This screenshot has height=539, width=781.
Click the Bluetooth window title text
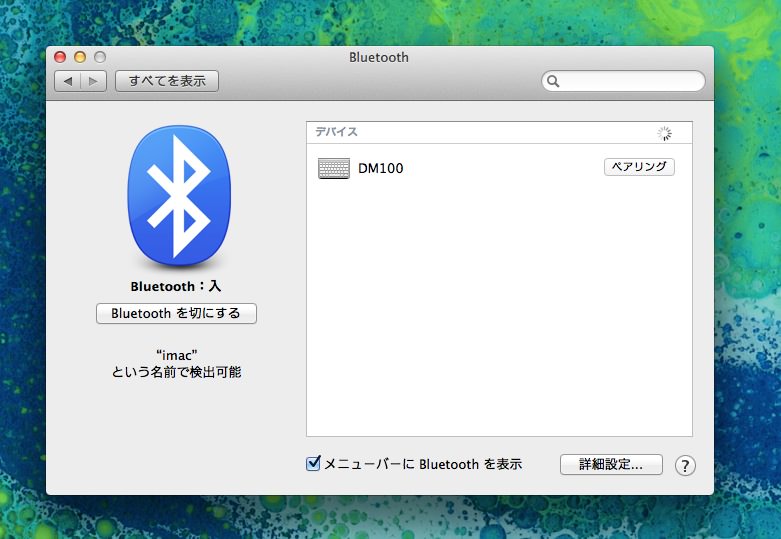pyautogui.click(x=379, y=57)
